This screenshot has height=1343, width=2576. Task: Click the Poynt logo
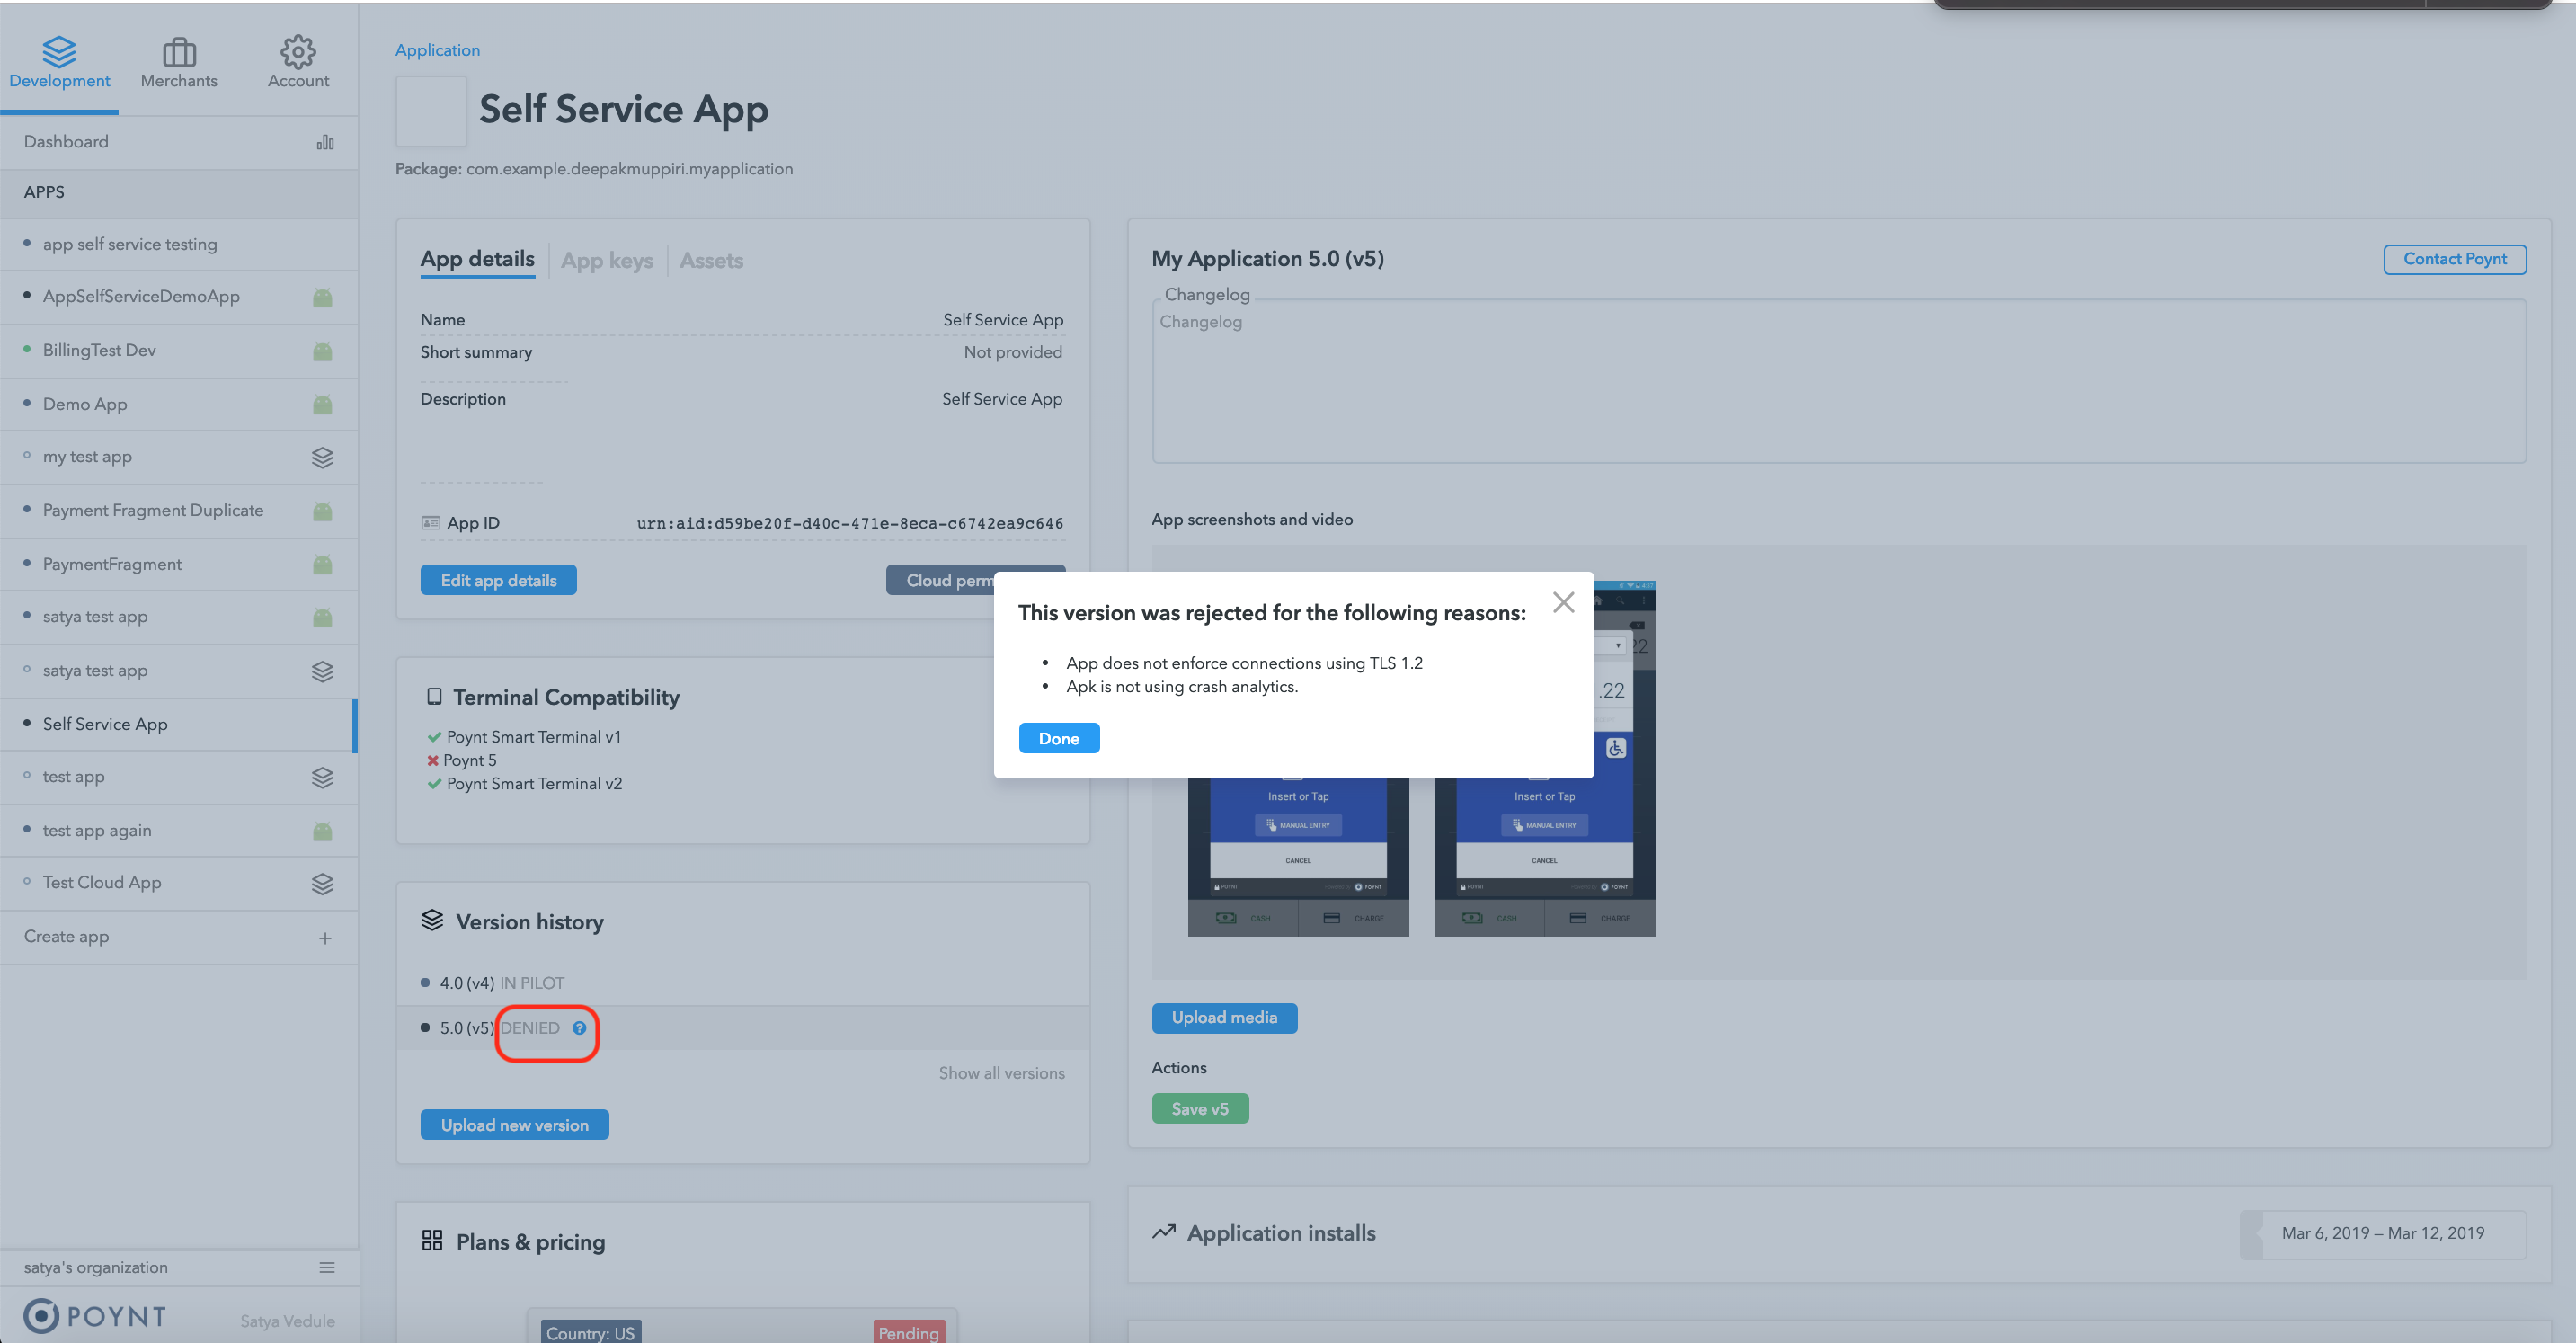[x=96, y=1316]
